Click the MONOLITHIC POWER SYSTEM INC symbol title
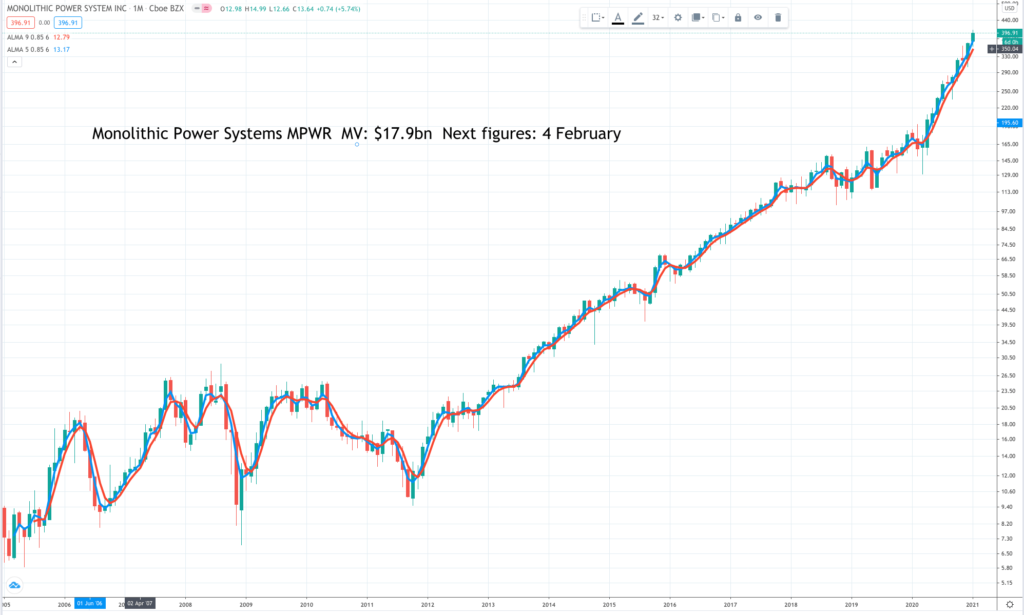 pos(67,8)
